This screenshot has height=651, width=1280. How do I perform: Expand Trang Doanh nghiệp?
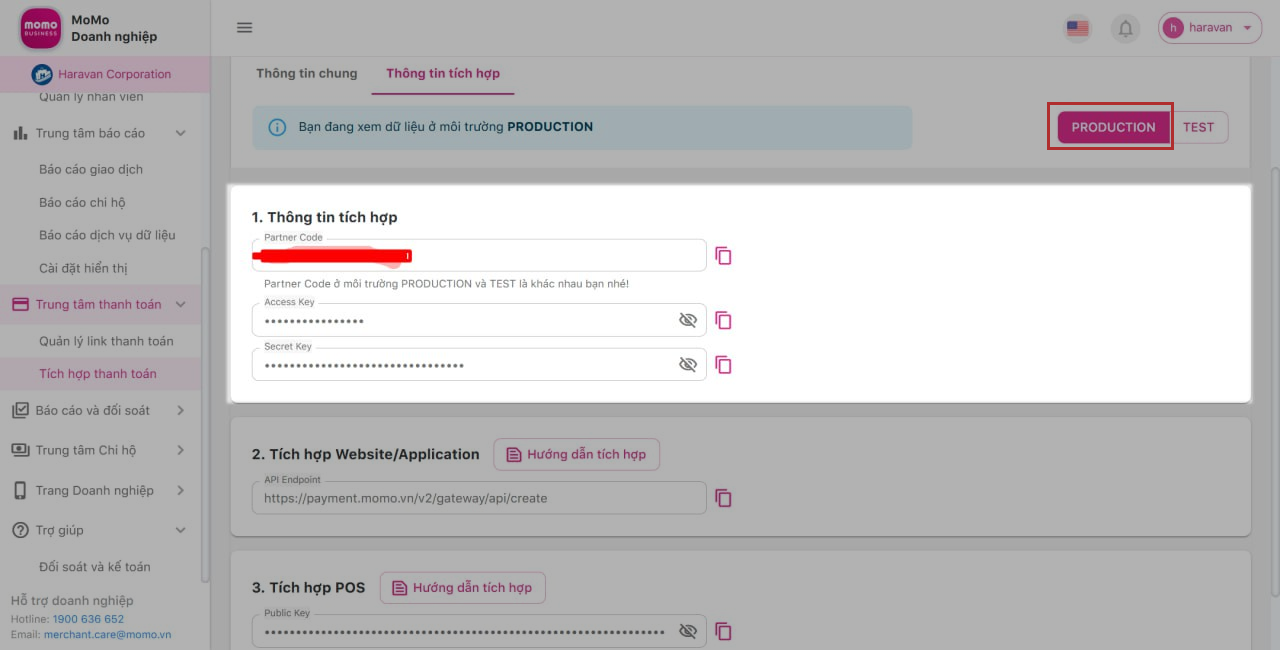[181, 490]
